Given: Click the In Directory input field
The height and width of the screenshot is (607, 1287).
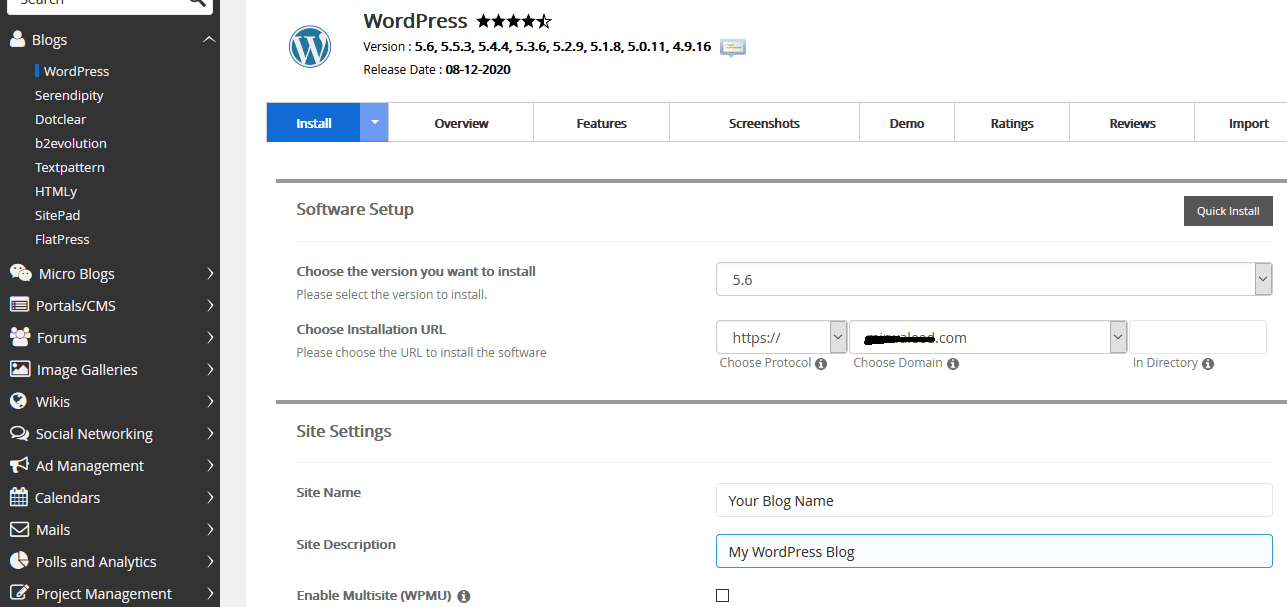Looking at the screenshot, I should point(1198,337).
